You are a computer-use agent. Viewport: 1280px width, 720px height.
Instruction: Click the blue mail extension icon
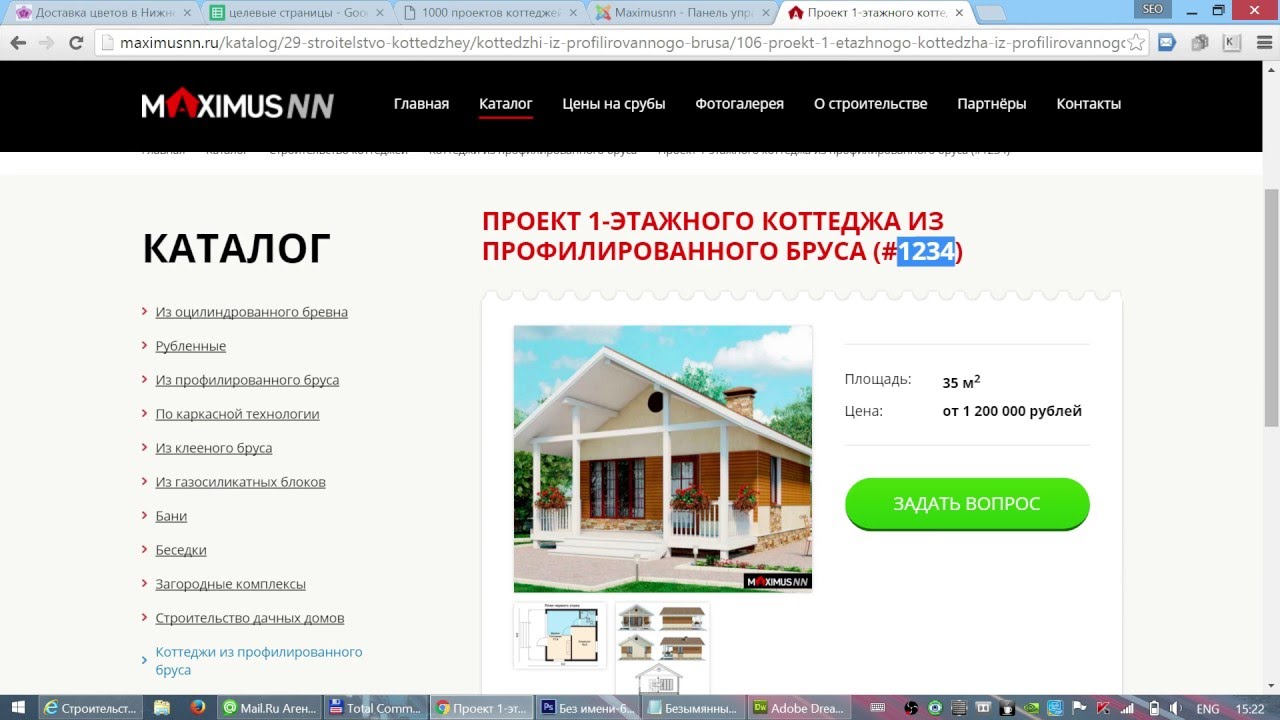pos(1167,43)
